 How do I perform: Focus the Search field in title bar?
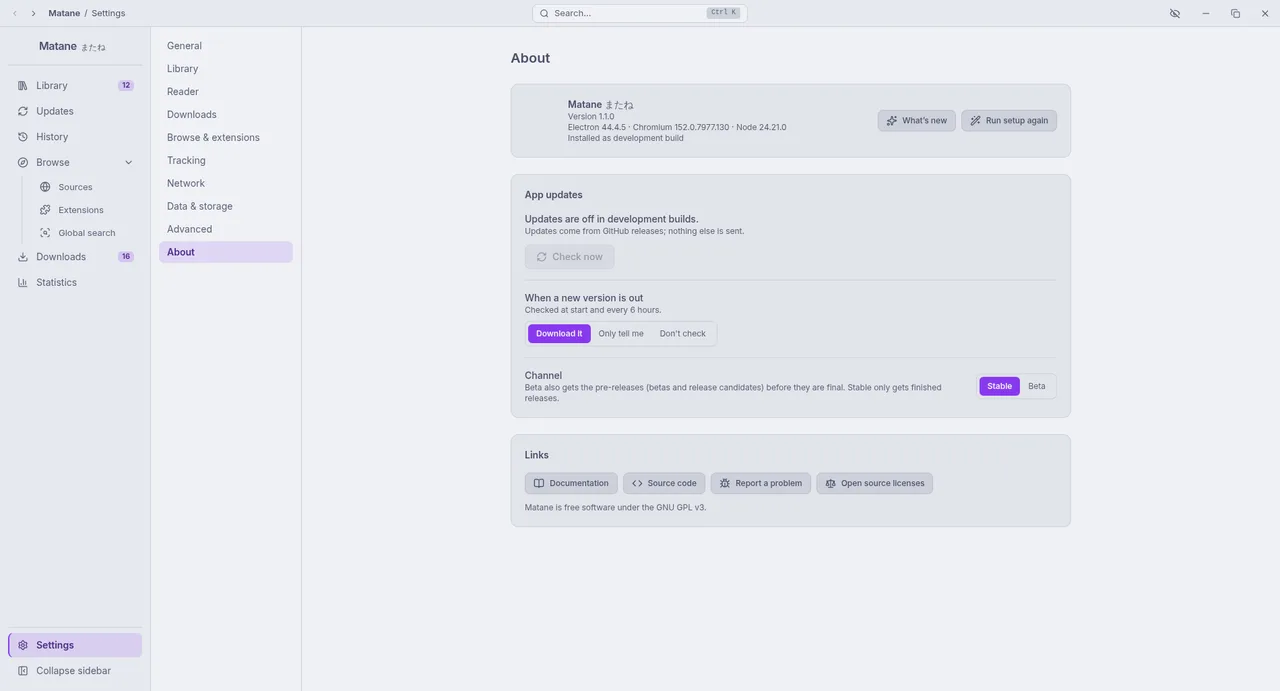(x=640, y=13)
